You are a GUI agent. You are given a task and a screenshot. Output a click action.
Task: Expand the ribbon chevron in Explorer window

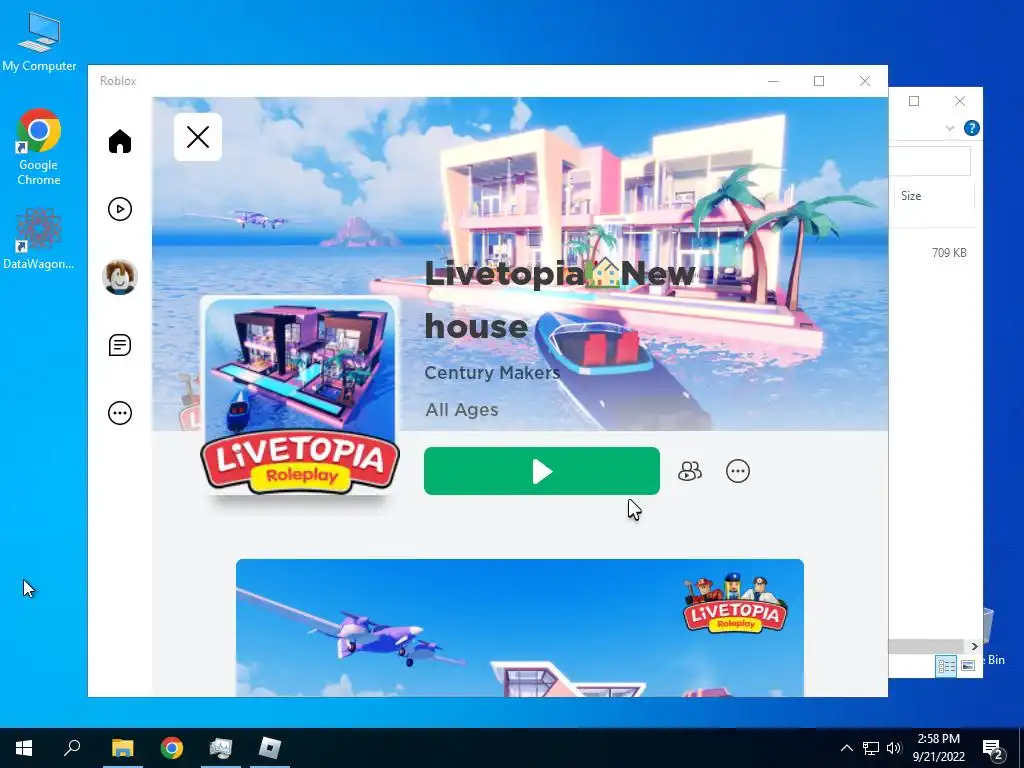click(950, 128)
